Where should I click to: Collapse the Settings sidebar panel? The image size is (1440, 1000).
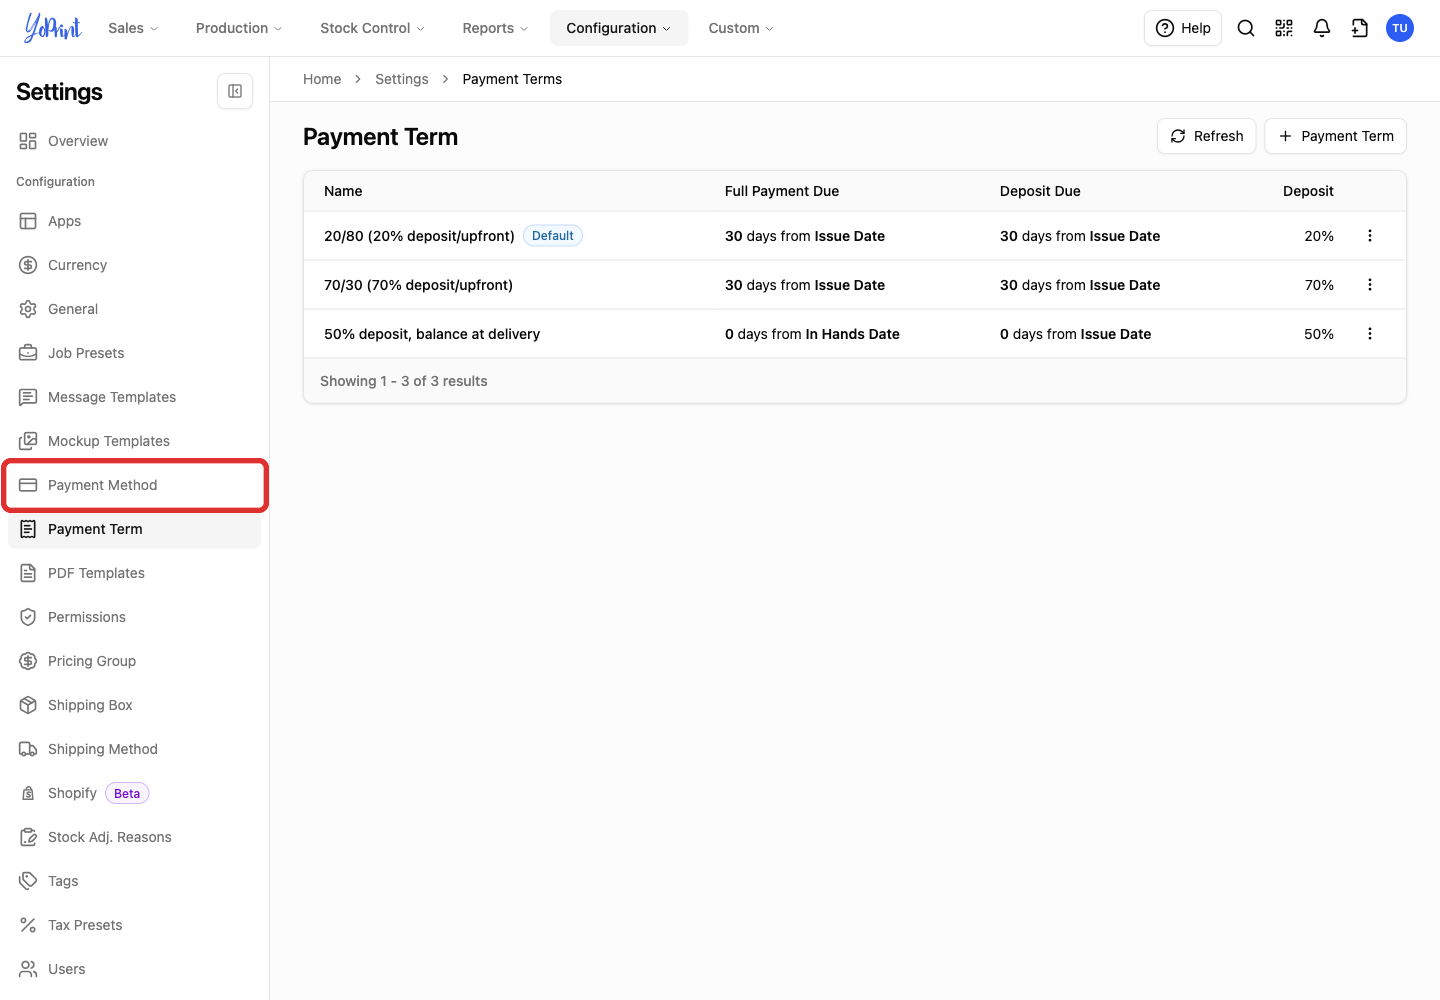tap(235, 91)
